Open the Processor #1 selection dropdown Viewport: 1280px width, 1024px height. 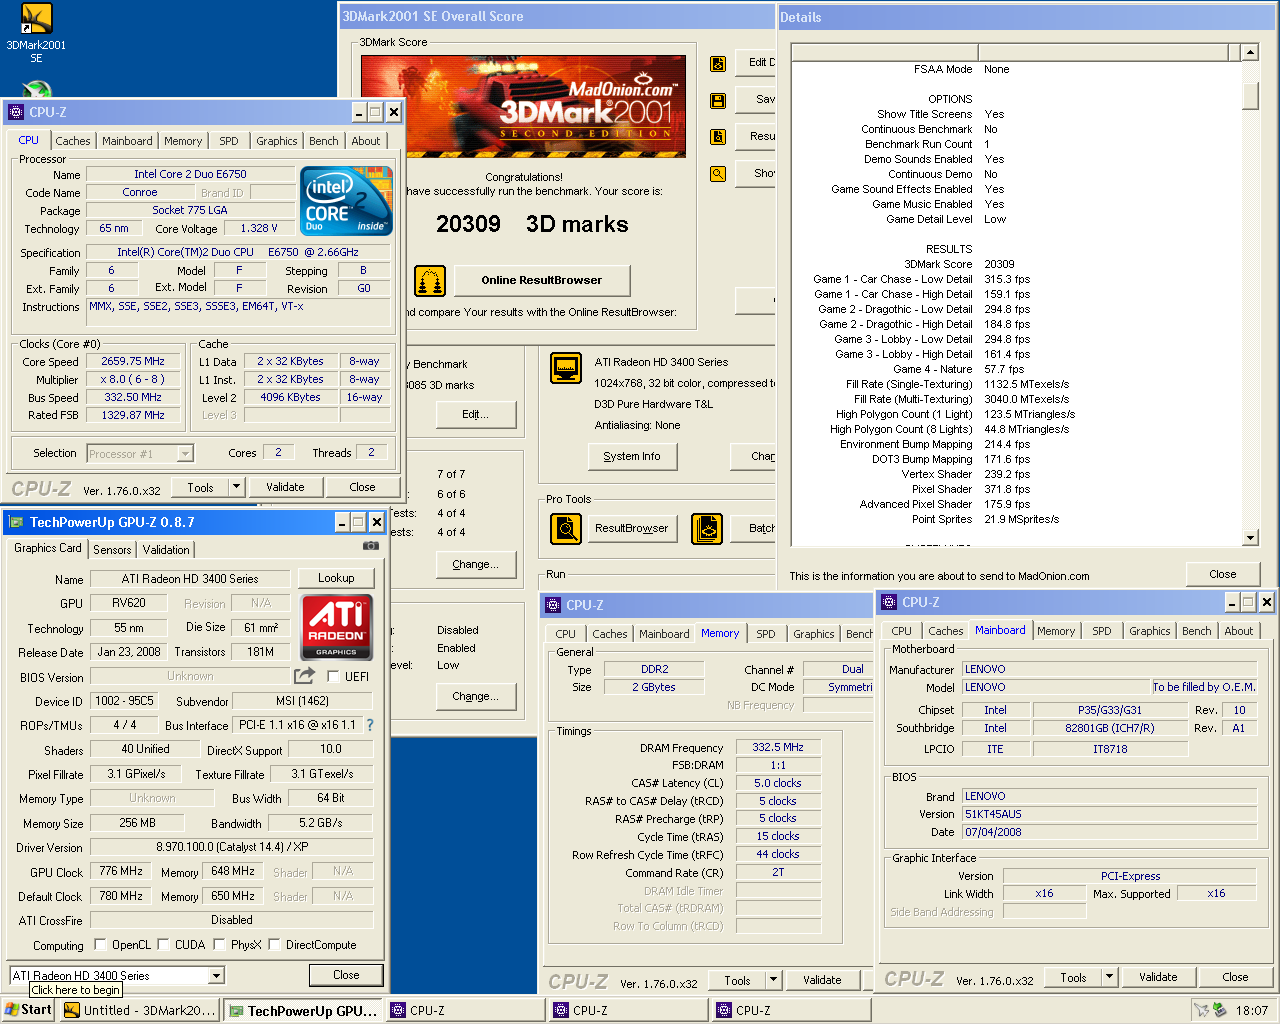[x=185, y=454]
